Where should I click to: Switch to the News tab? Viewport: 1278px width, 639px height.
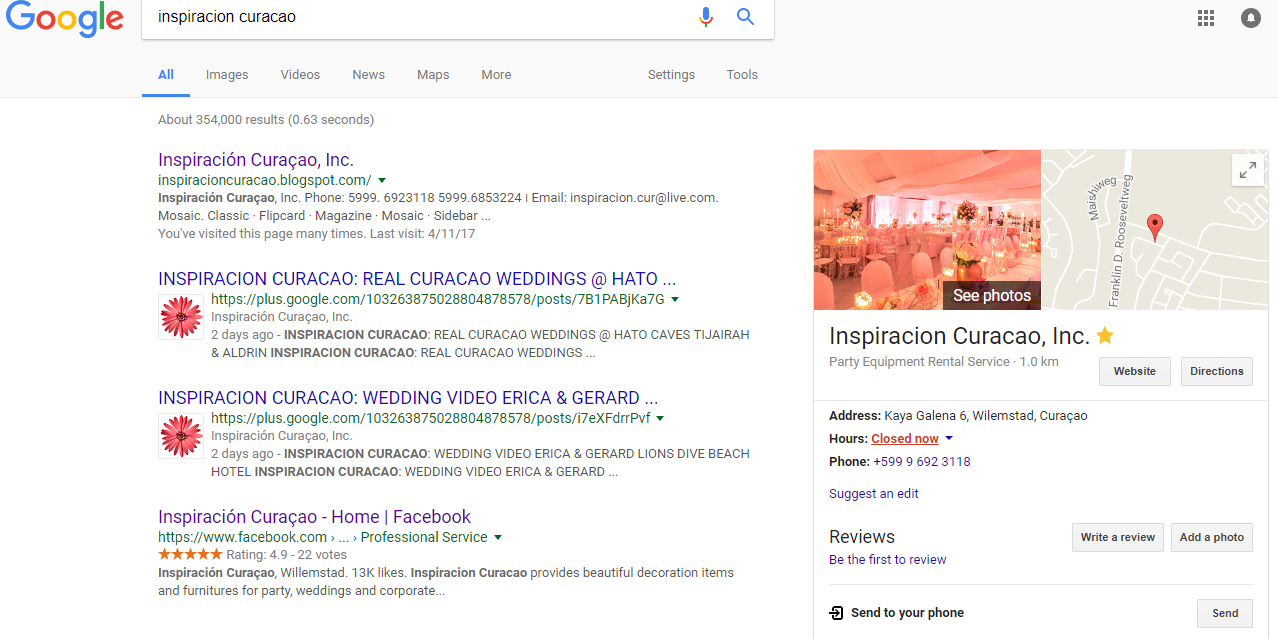point(368,75)
